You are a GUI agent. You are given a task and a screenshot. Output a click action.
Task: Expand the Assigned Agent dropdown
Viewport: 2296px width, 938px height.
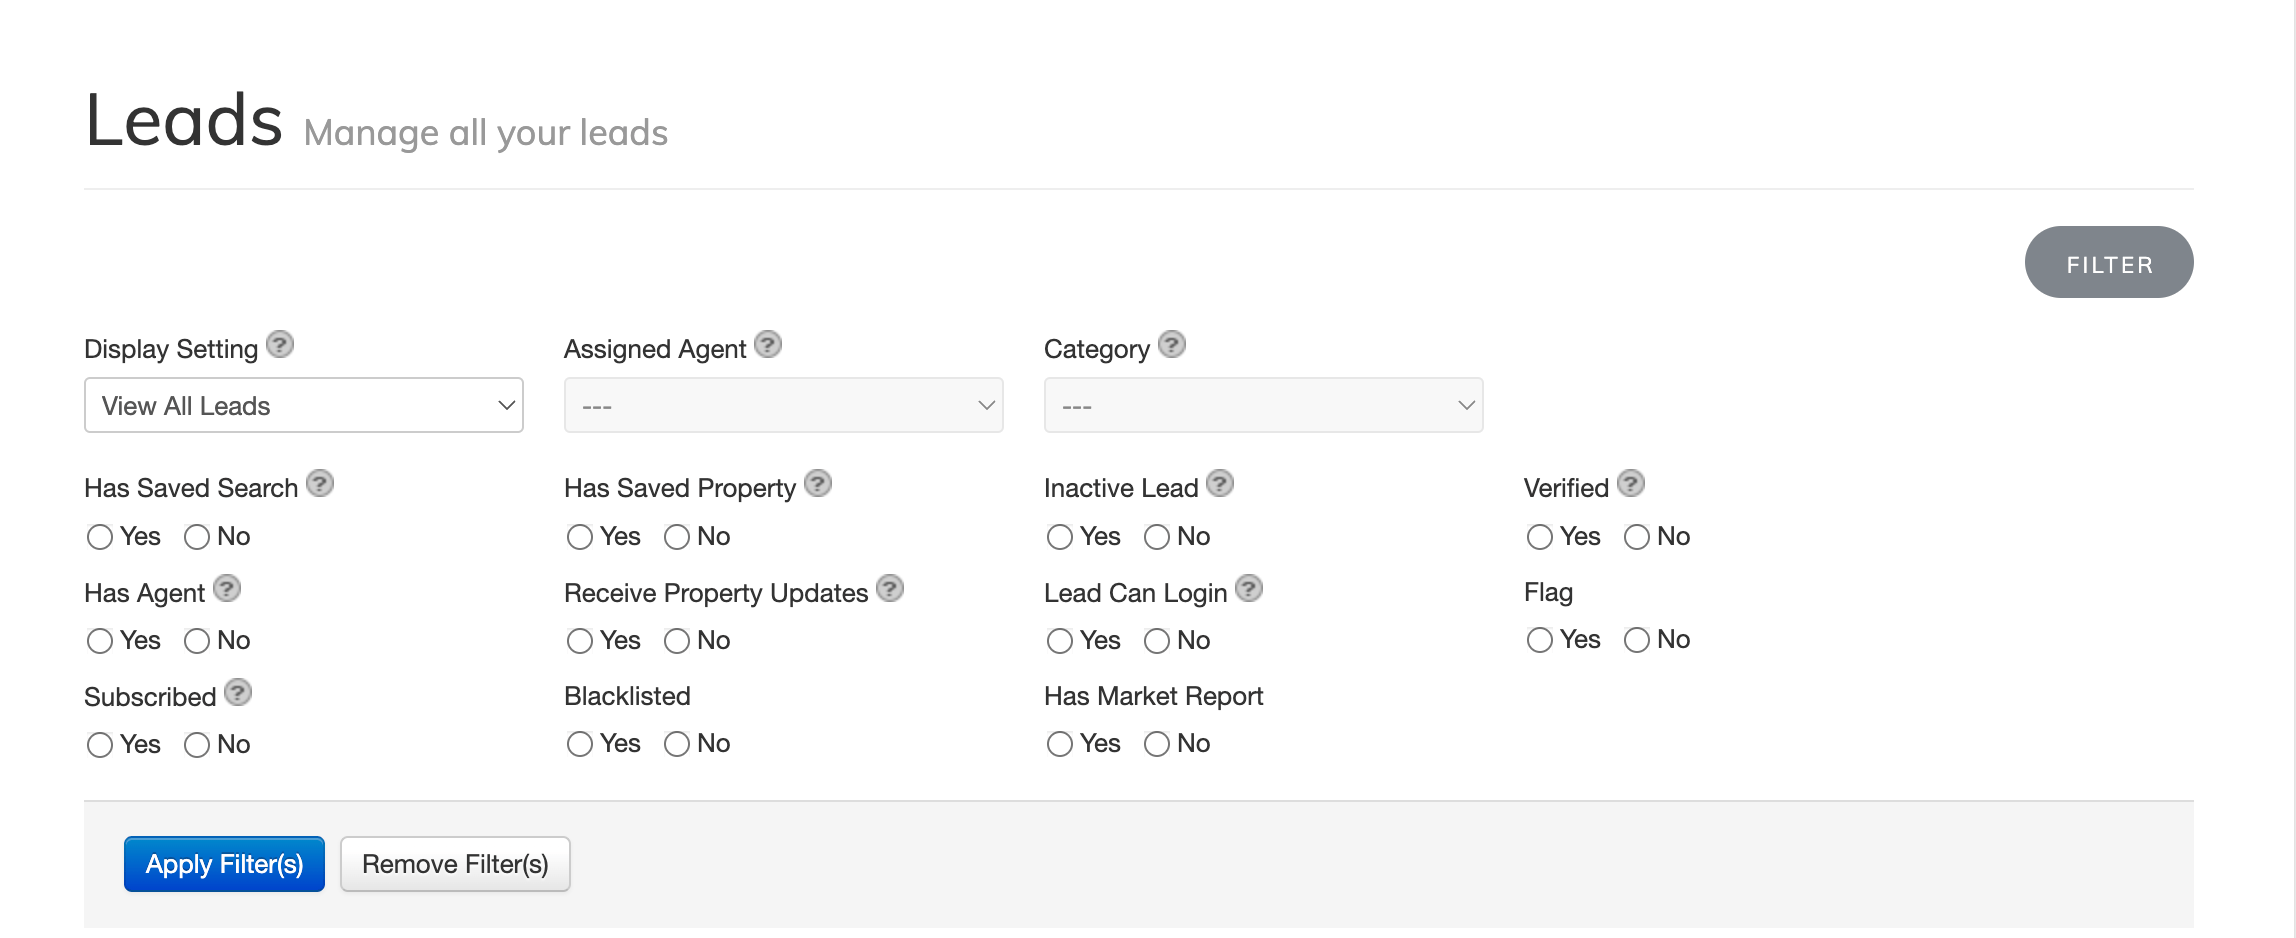pos(784,405)
